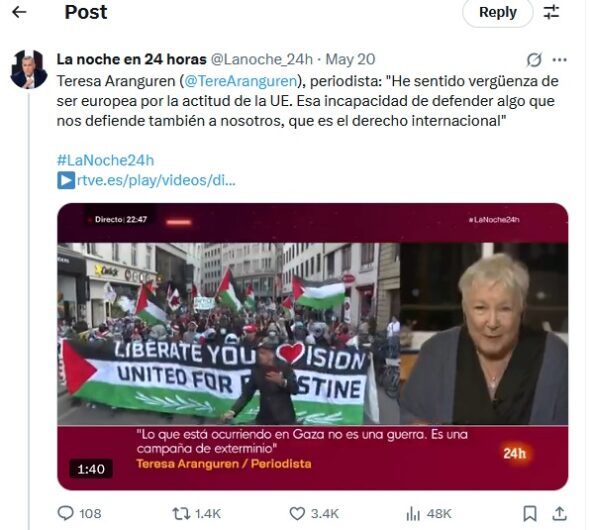
Task: View the 48K post analytics icon
Action: pos(413,513)
